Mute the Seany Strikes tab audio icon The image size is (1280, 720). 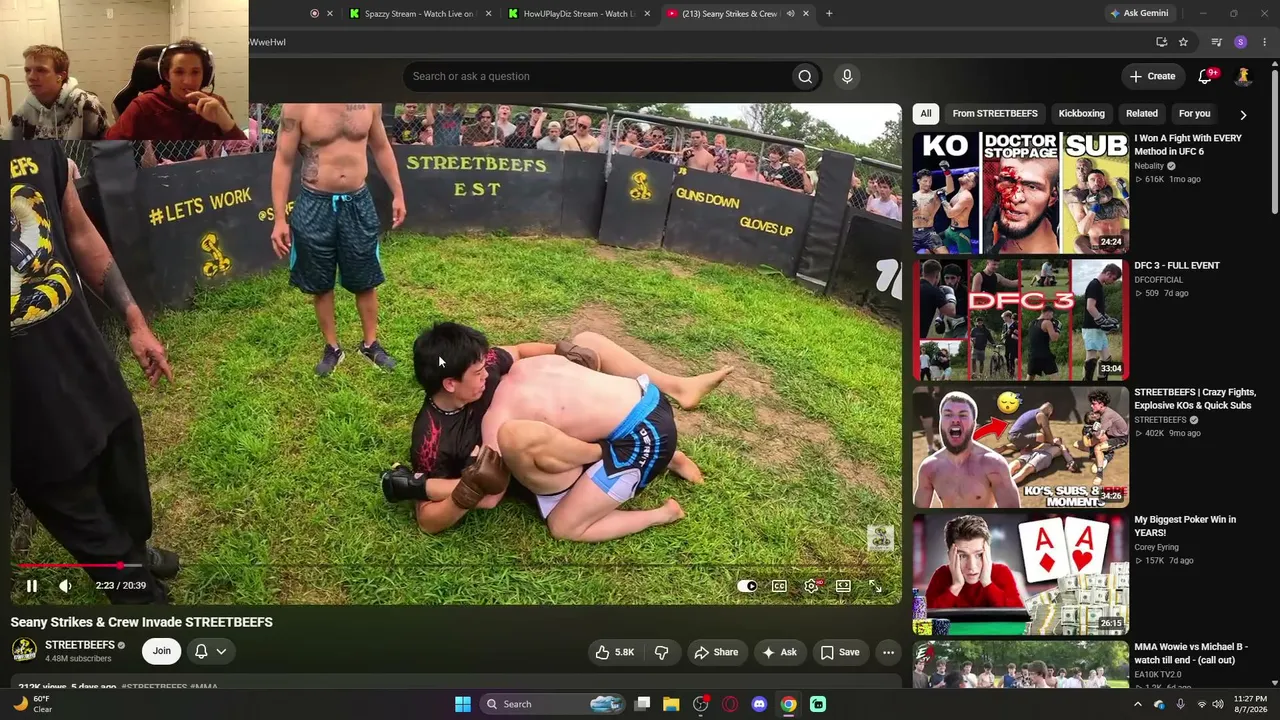coord(790,14)
